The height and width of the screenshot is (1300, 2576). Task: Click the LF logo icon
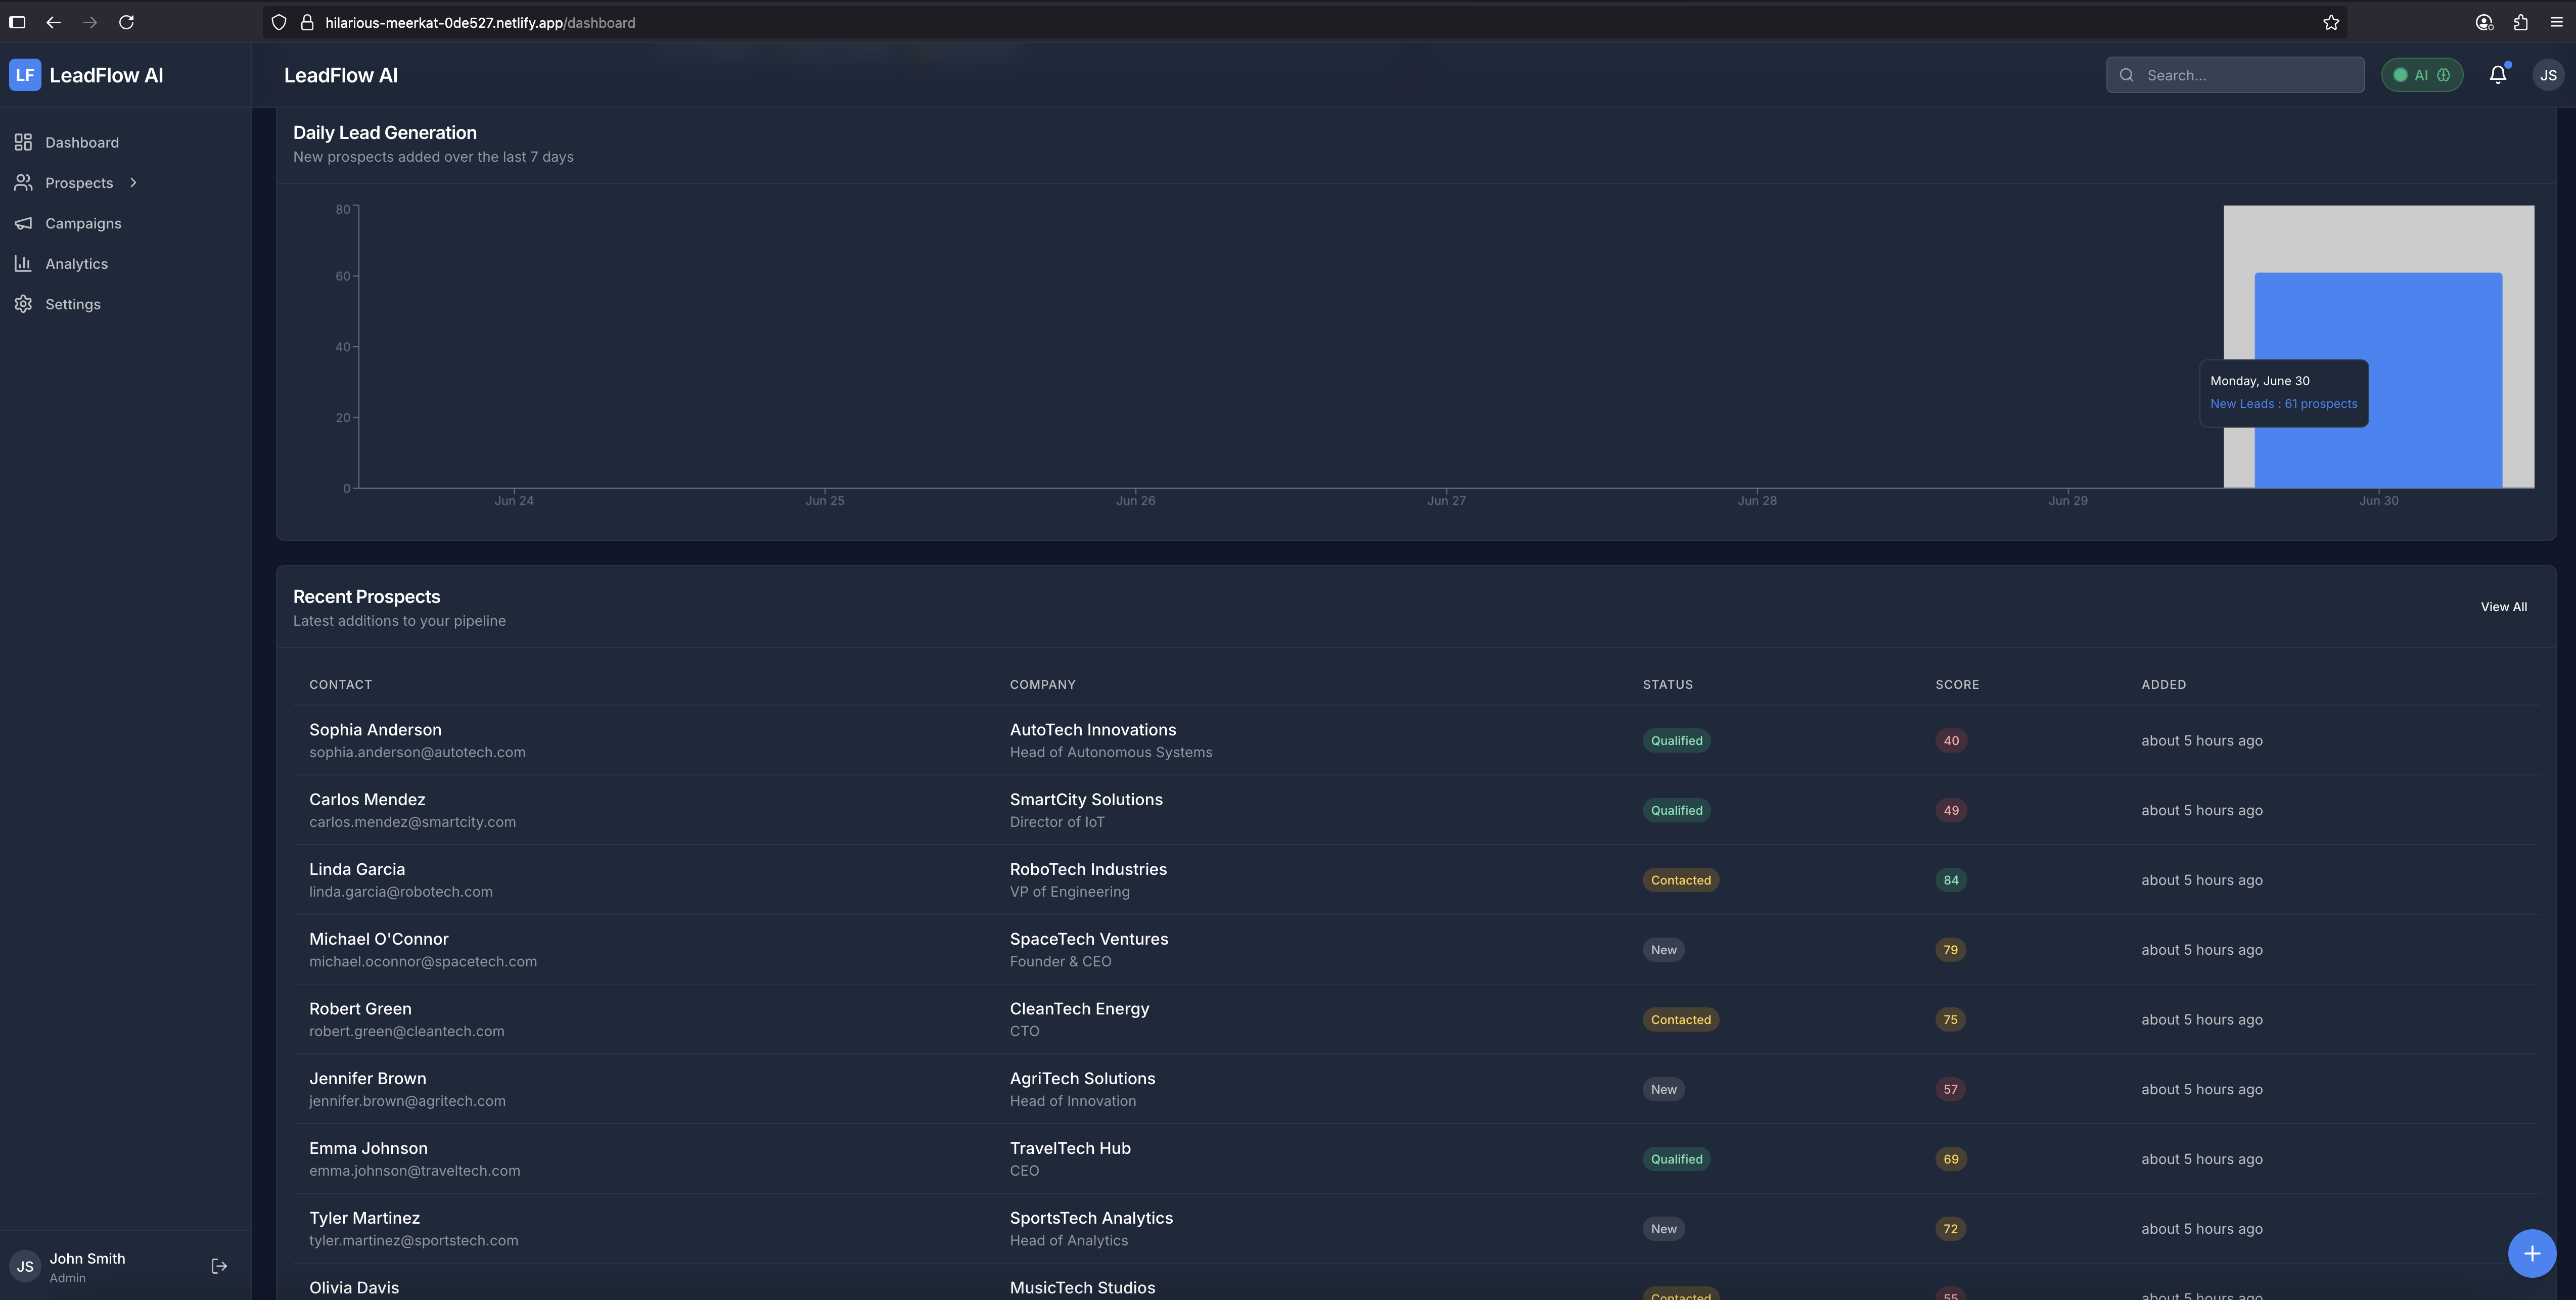click(x=25, y=75)
